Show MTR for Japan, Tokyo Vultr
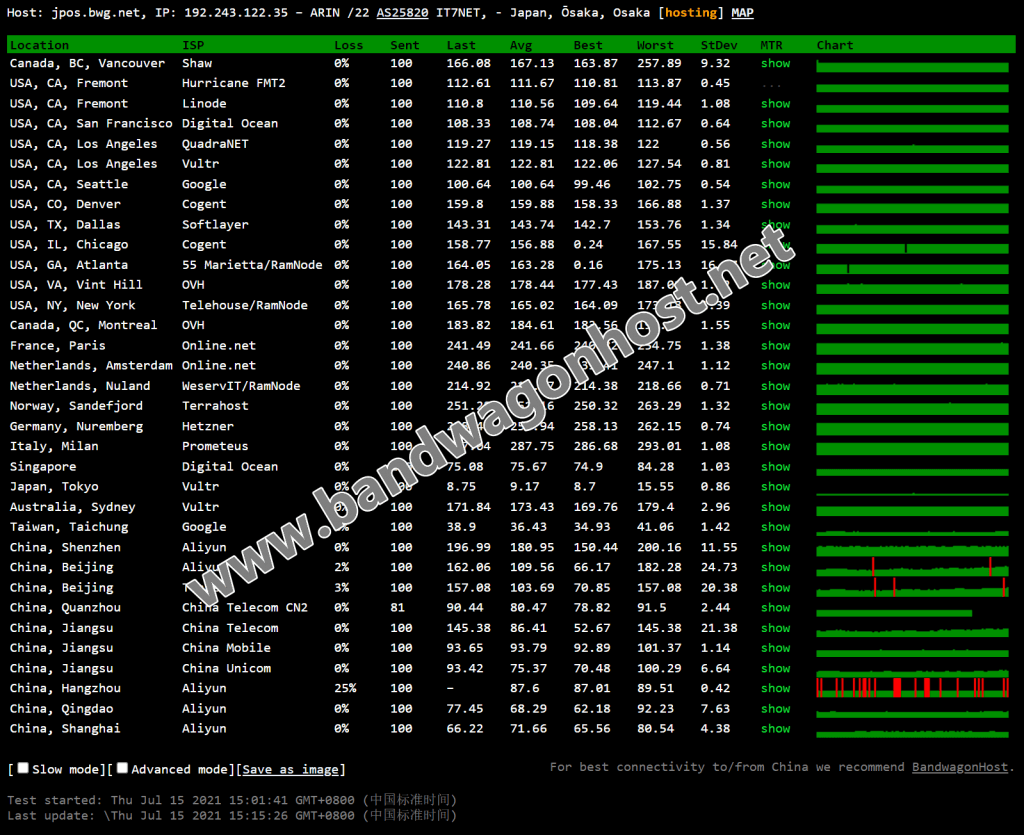Image resolution: width=1024 pixels, height=835 pixels. tap(775, 486)
